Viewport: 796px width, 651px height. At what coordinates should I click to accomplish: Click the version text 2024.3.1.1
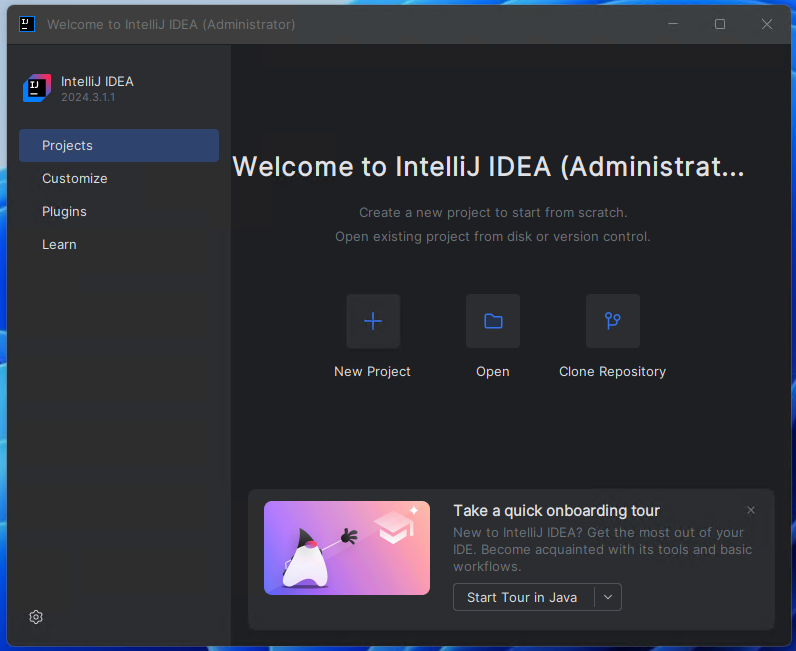(88, 97)
